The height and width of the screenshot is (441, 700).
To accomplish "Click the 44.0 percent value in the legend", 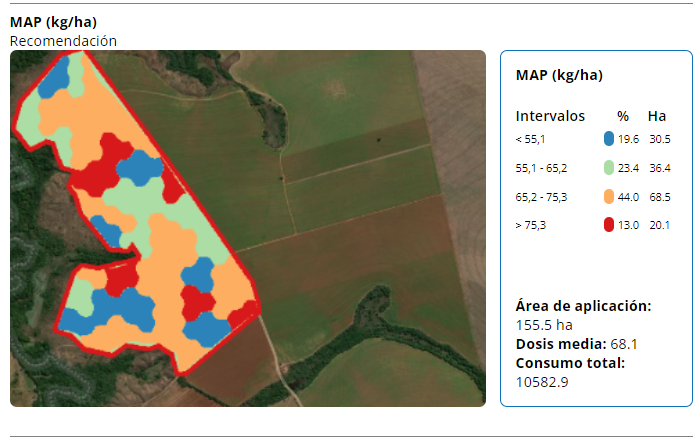I will [629, 197].
